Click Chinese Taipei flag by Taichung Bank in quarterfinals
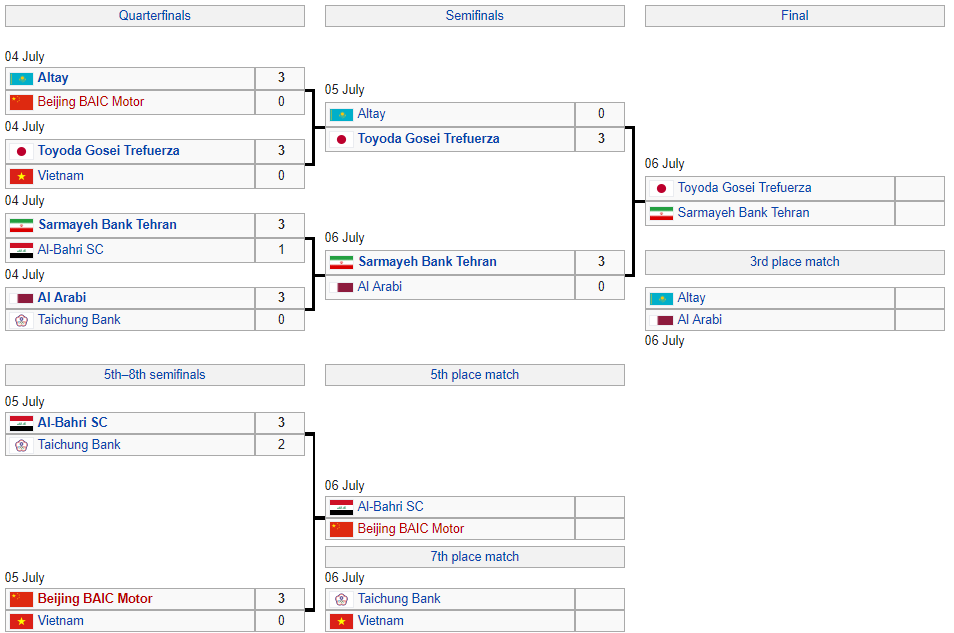Viewport: 954px width, 633px height. click(x=21, y=321)
